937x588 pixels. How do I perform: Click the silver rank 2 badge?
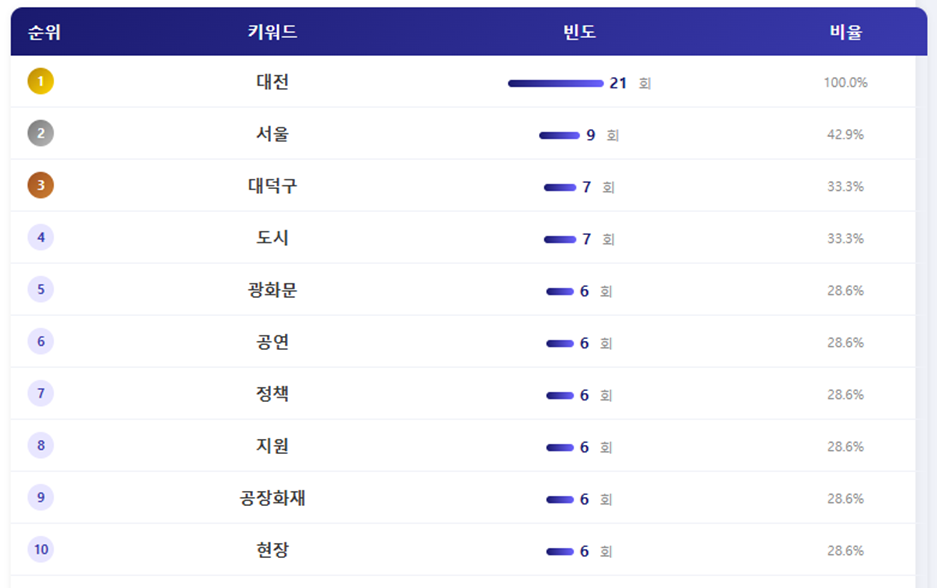(41, 134)
